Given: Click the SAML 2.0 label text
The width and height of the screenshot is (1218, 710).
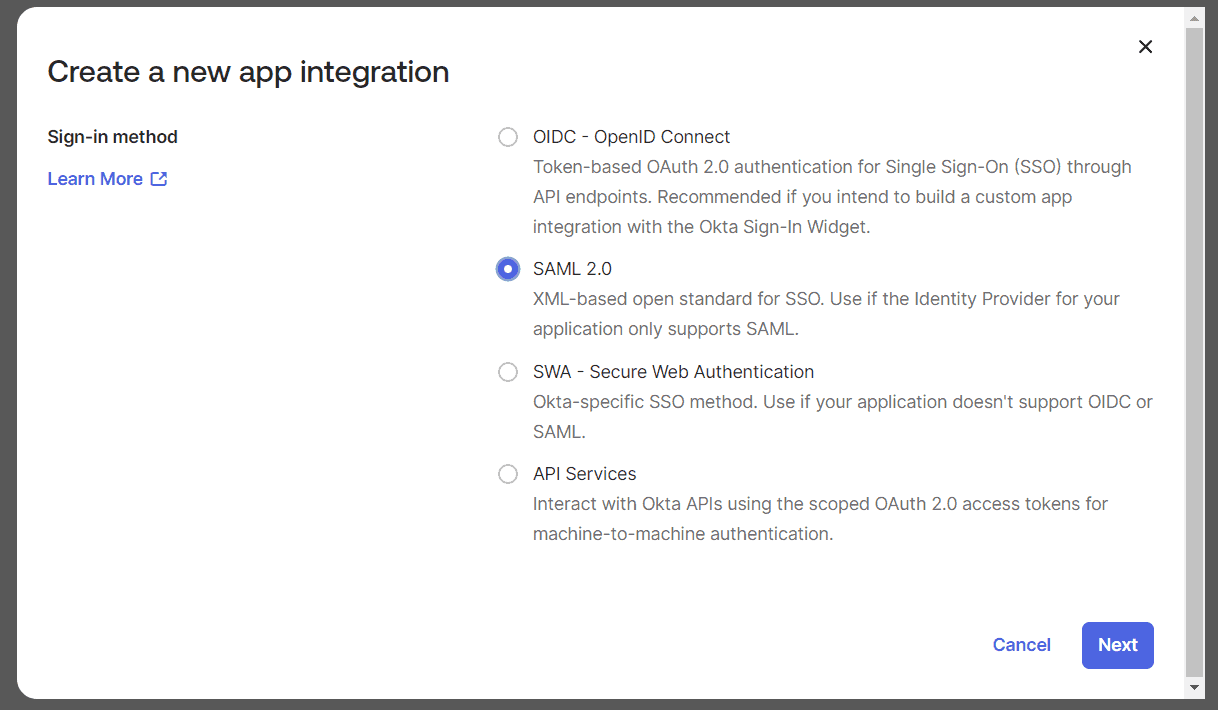Looking at the screenshot, I should click(x=572, y=269).
